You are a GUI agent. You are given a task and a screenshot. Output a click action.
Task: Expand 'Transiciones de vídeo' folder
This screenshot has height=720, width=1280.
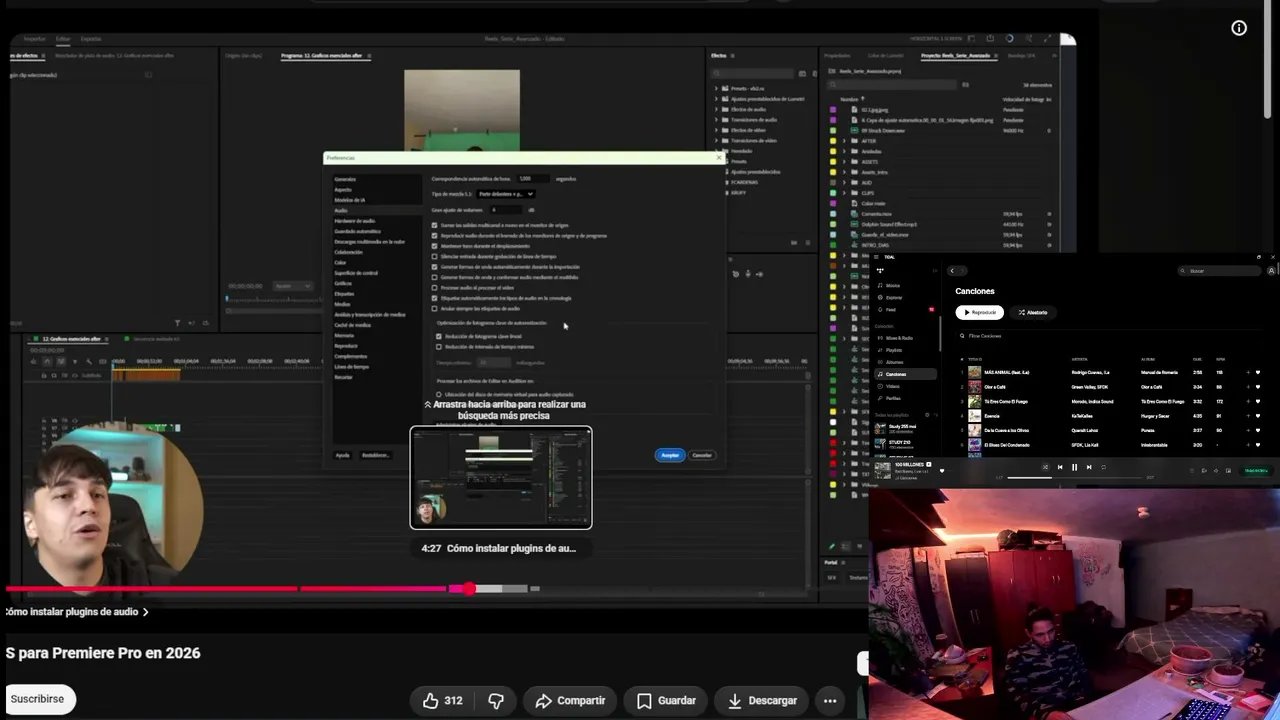(x=717, y=141)
